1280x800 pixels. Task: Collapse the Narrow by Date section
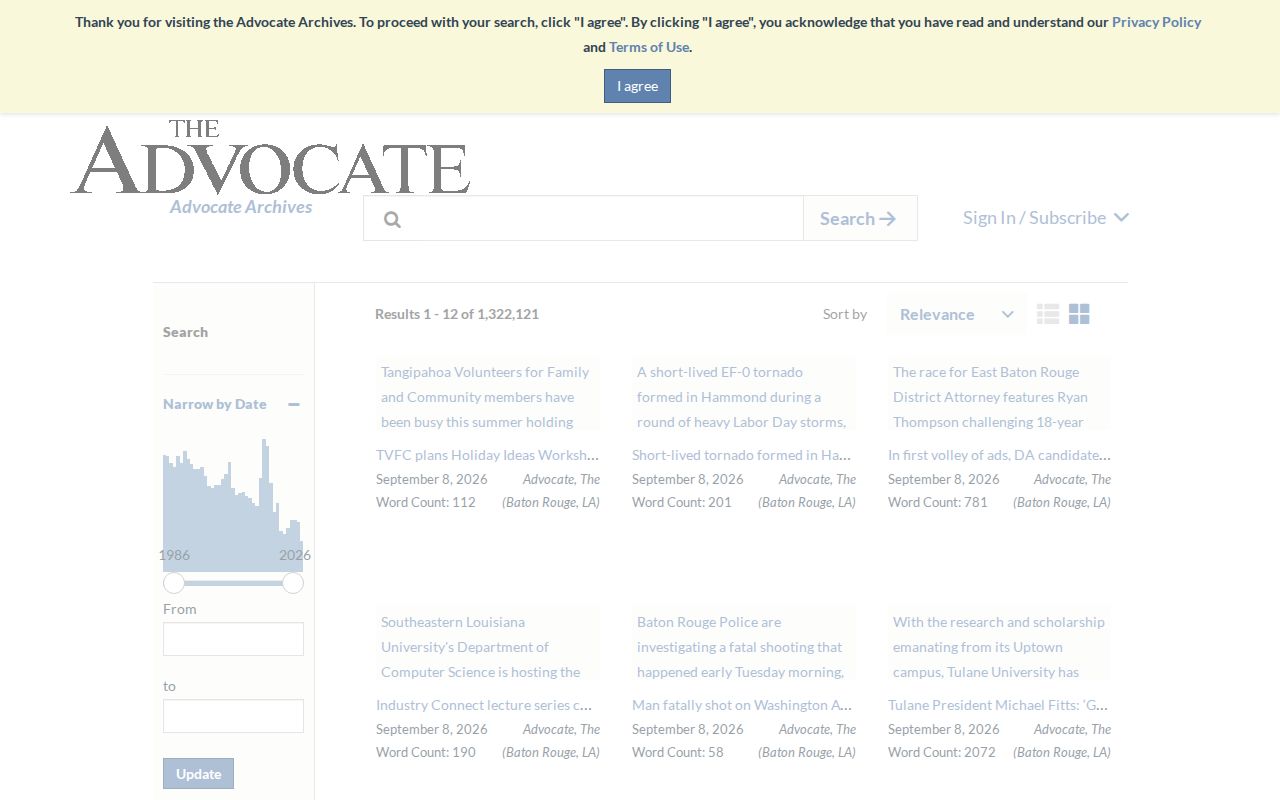(x=294, y=404)
